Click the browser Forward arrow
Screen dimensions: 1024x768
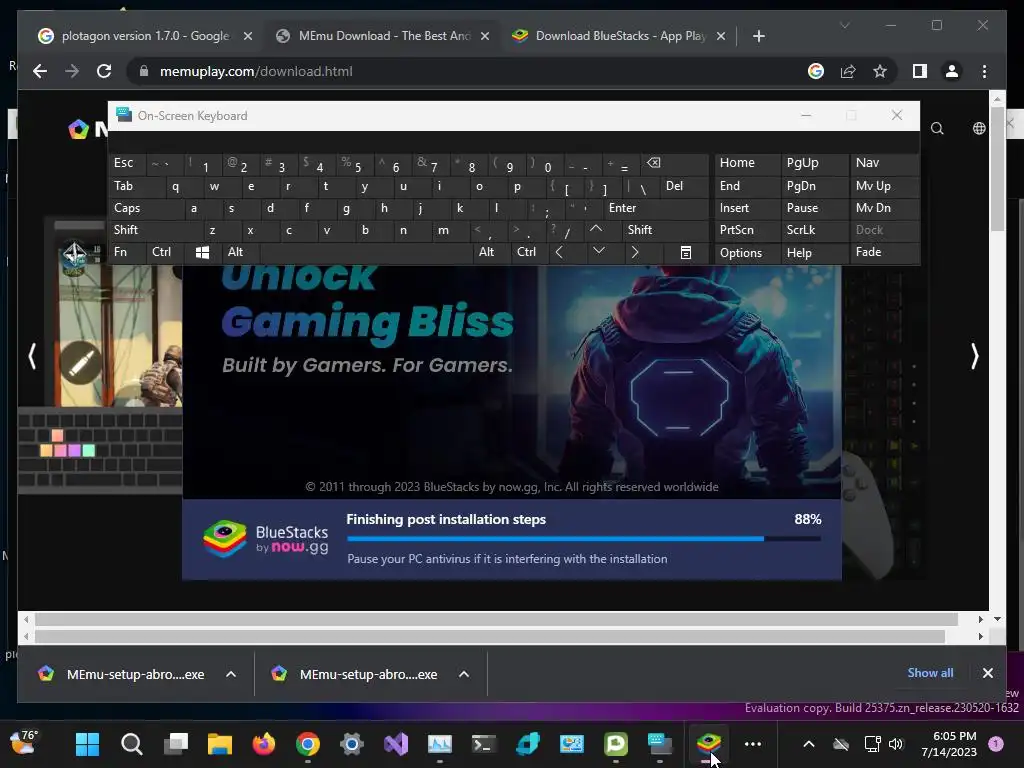coord(72,71)
